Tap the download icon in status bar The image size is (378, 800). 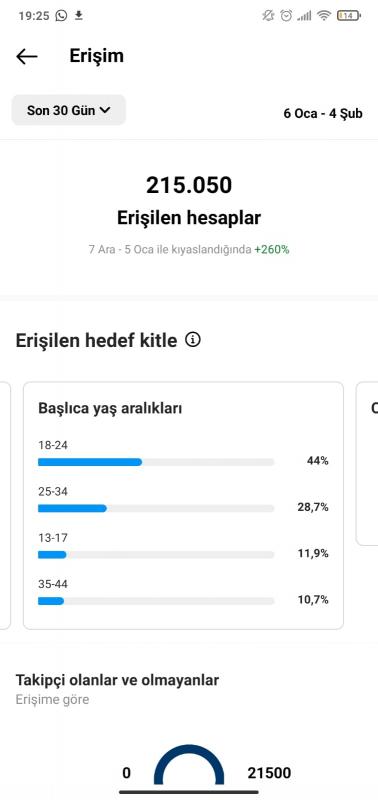(x=79, y=16)
